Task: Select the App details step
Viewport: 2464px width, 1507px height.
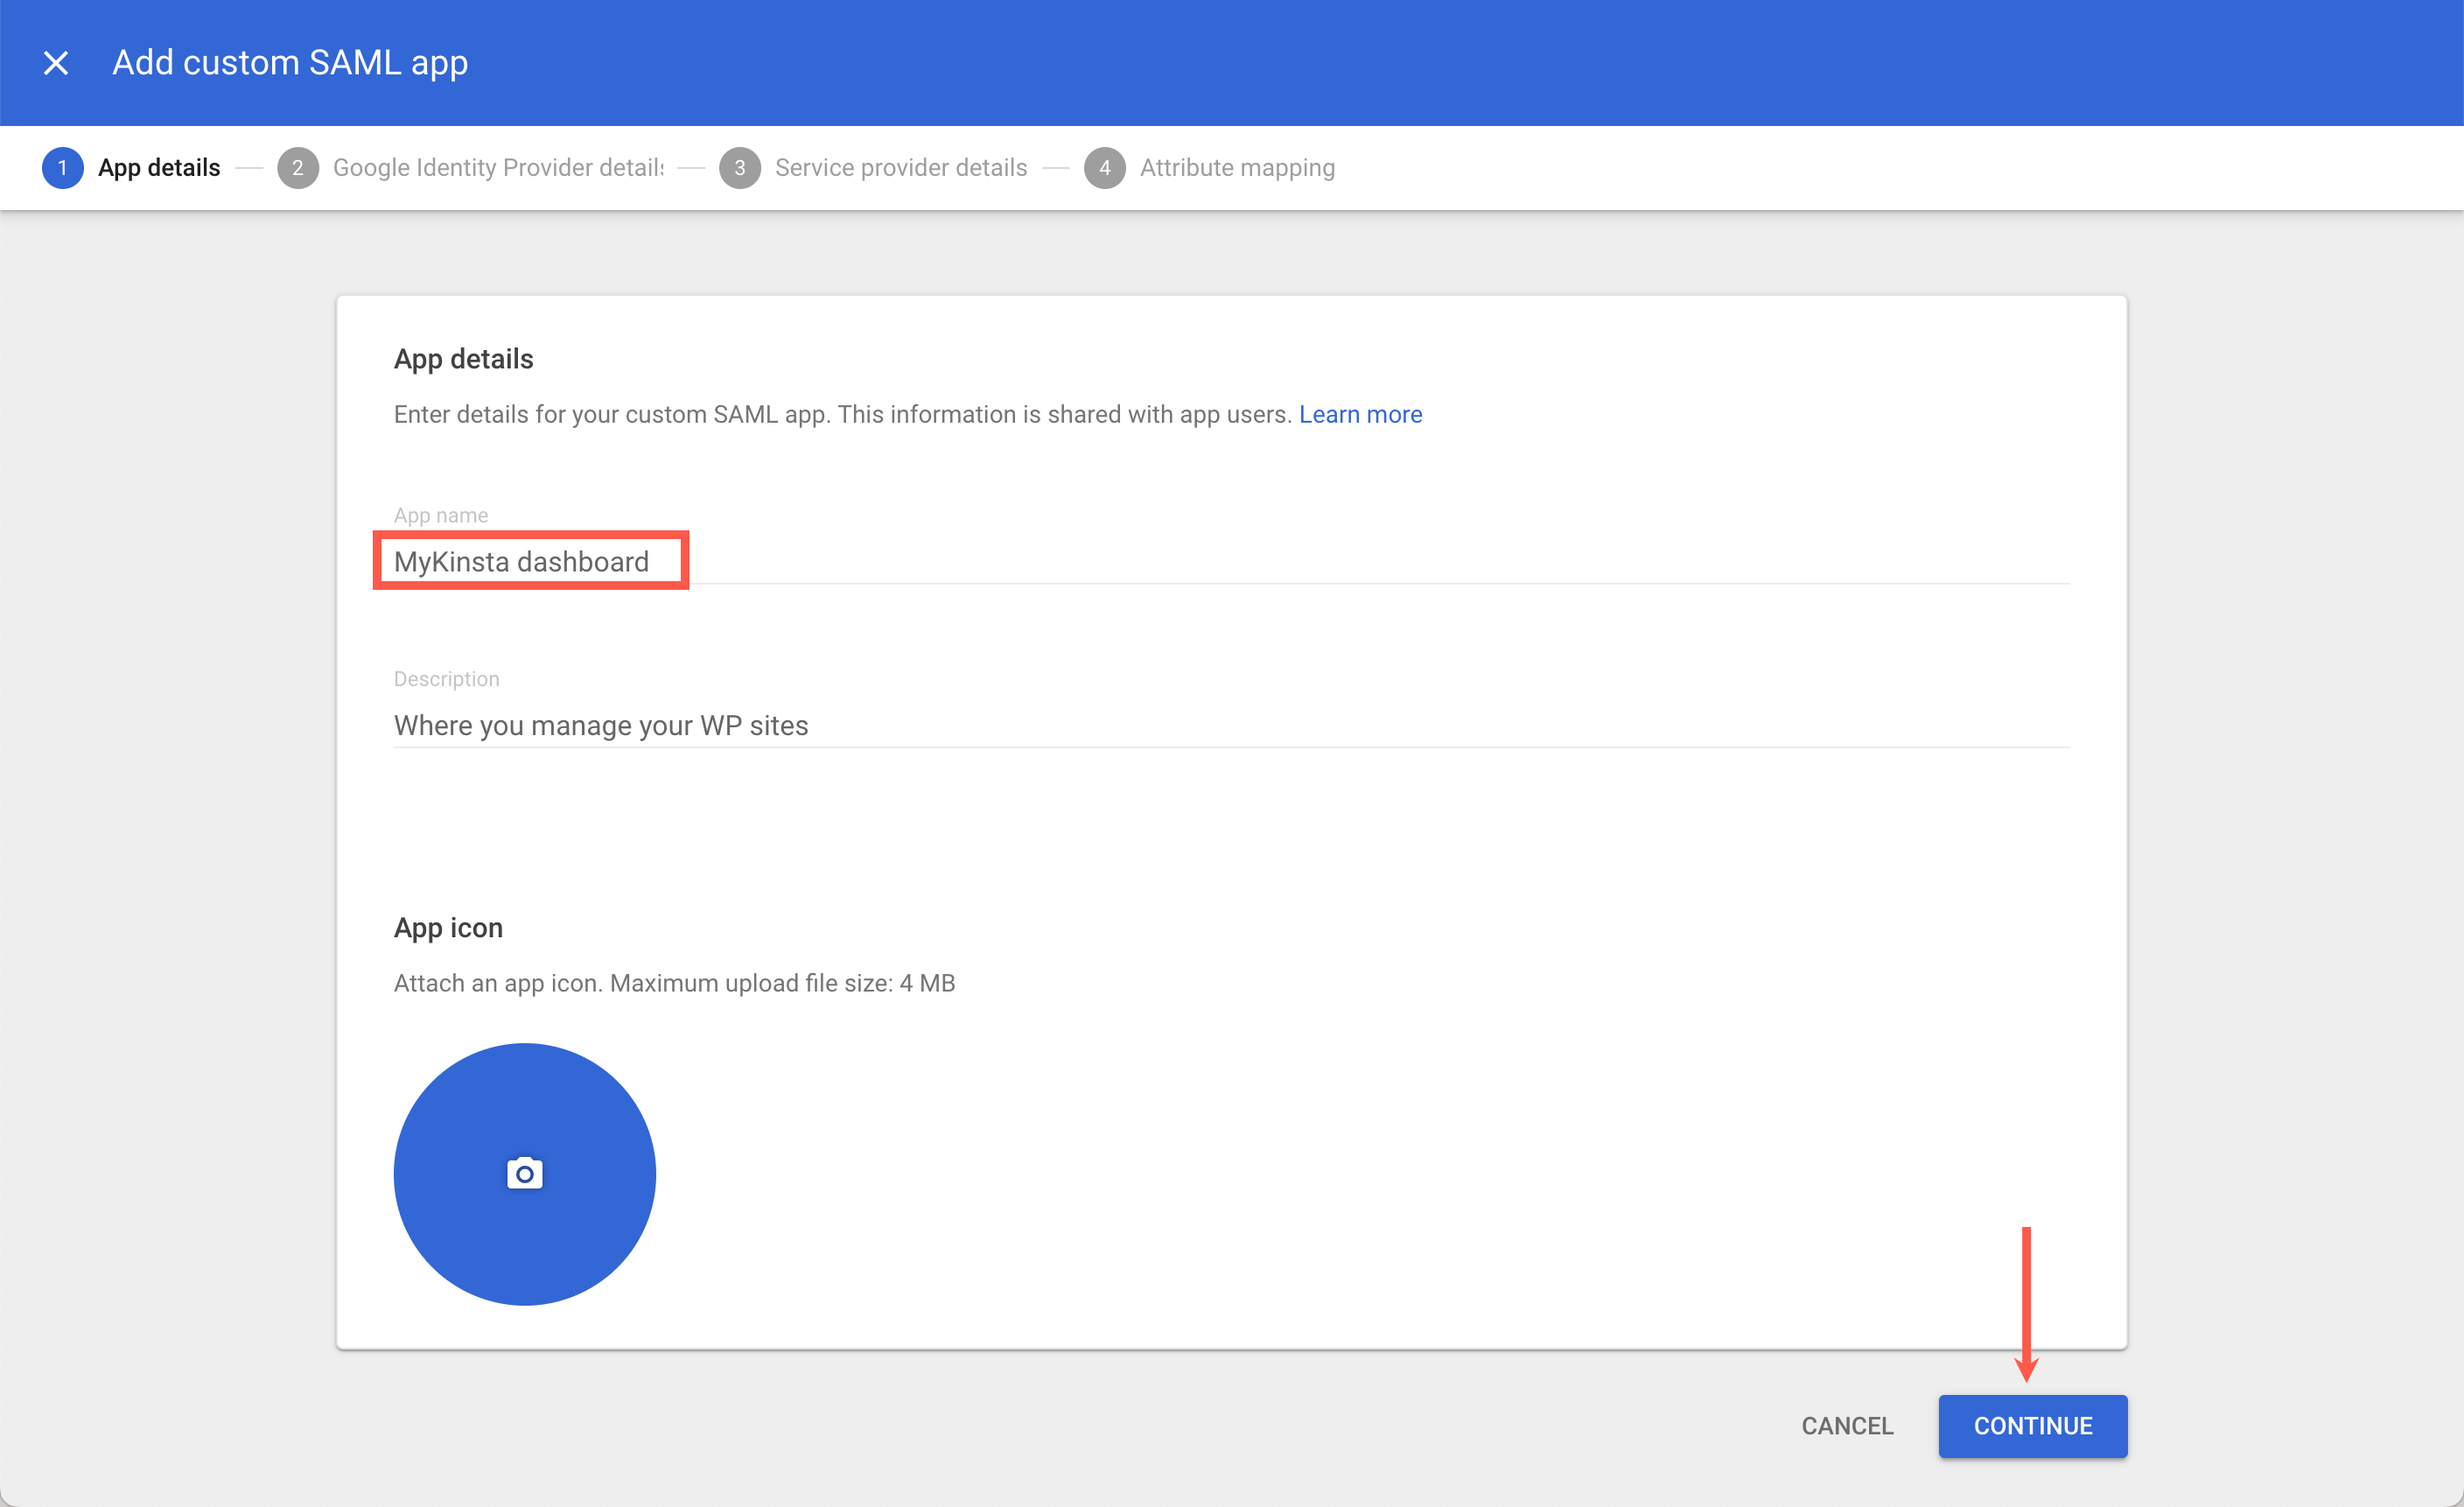Action: coord(158,167)
